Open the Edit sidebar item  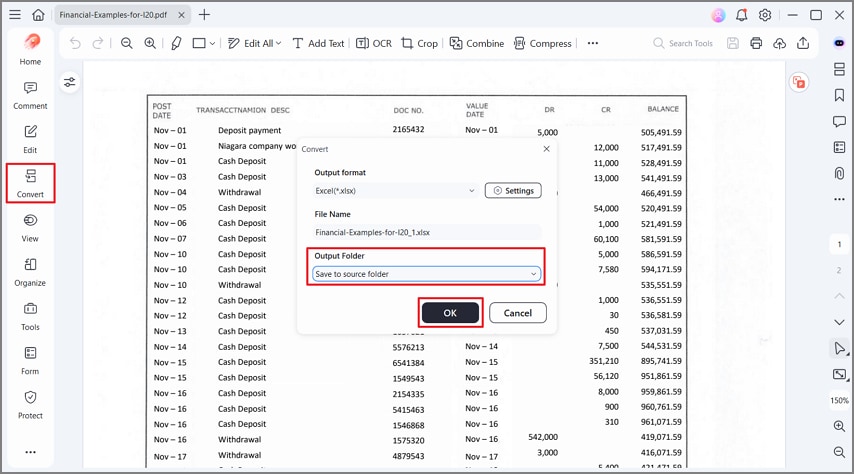[30, 139]
